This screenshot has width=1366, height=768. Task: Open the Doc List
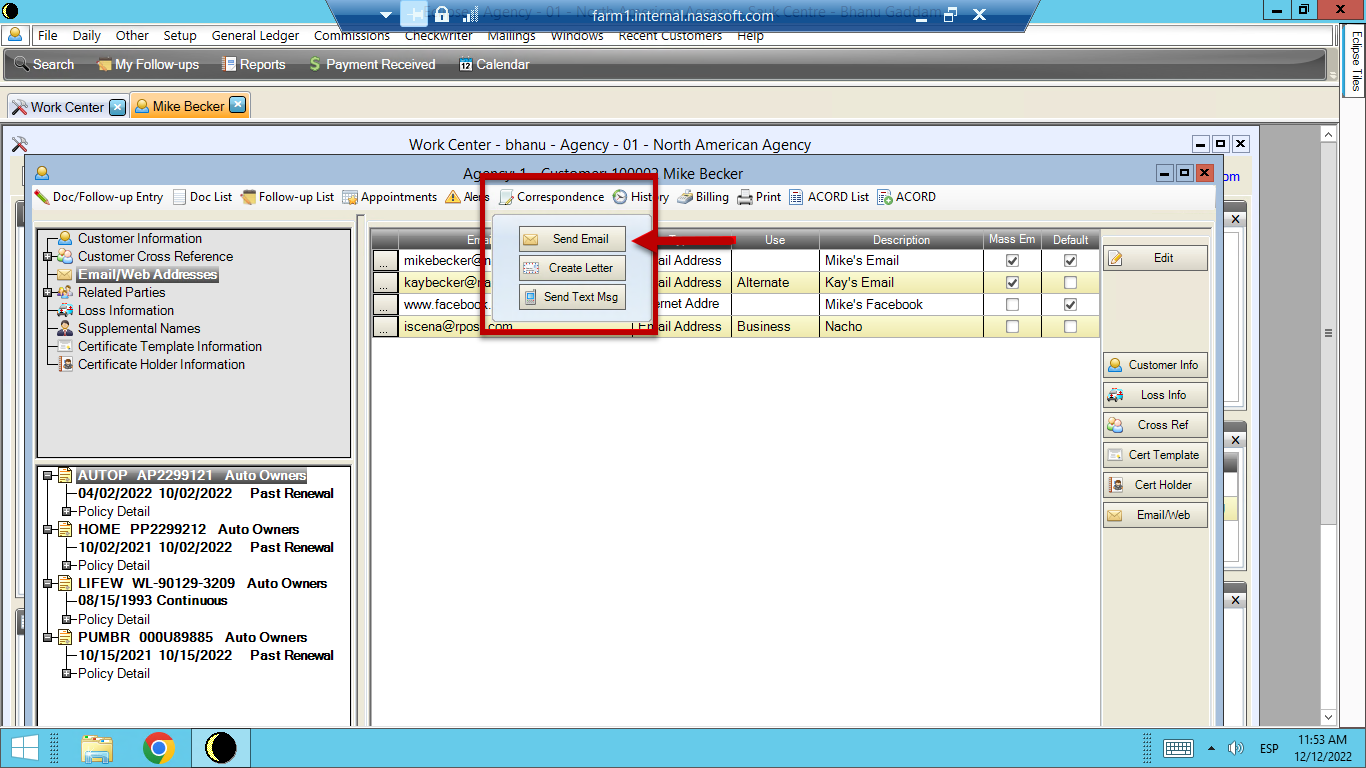coord(202,197)
